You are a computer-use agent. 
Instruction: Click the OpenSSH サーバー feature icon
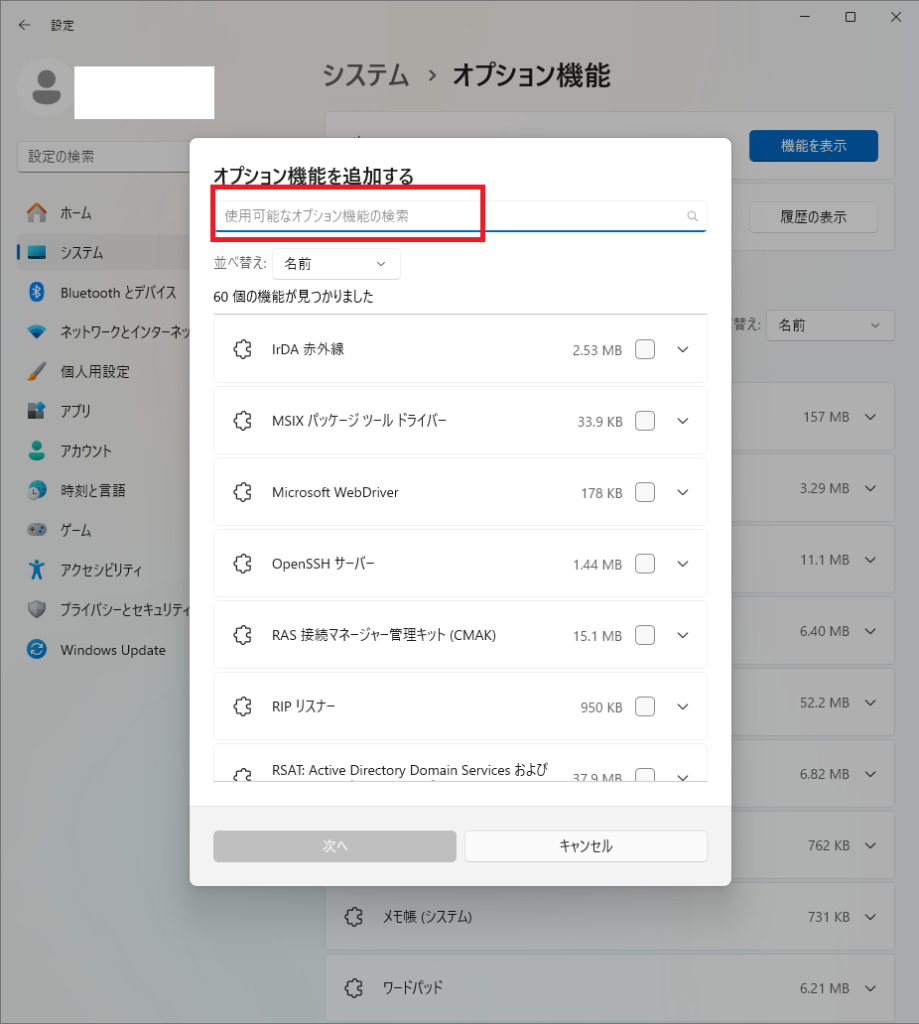pyautogui.click(x=242, y=564)
